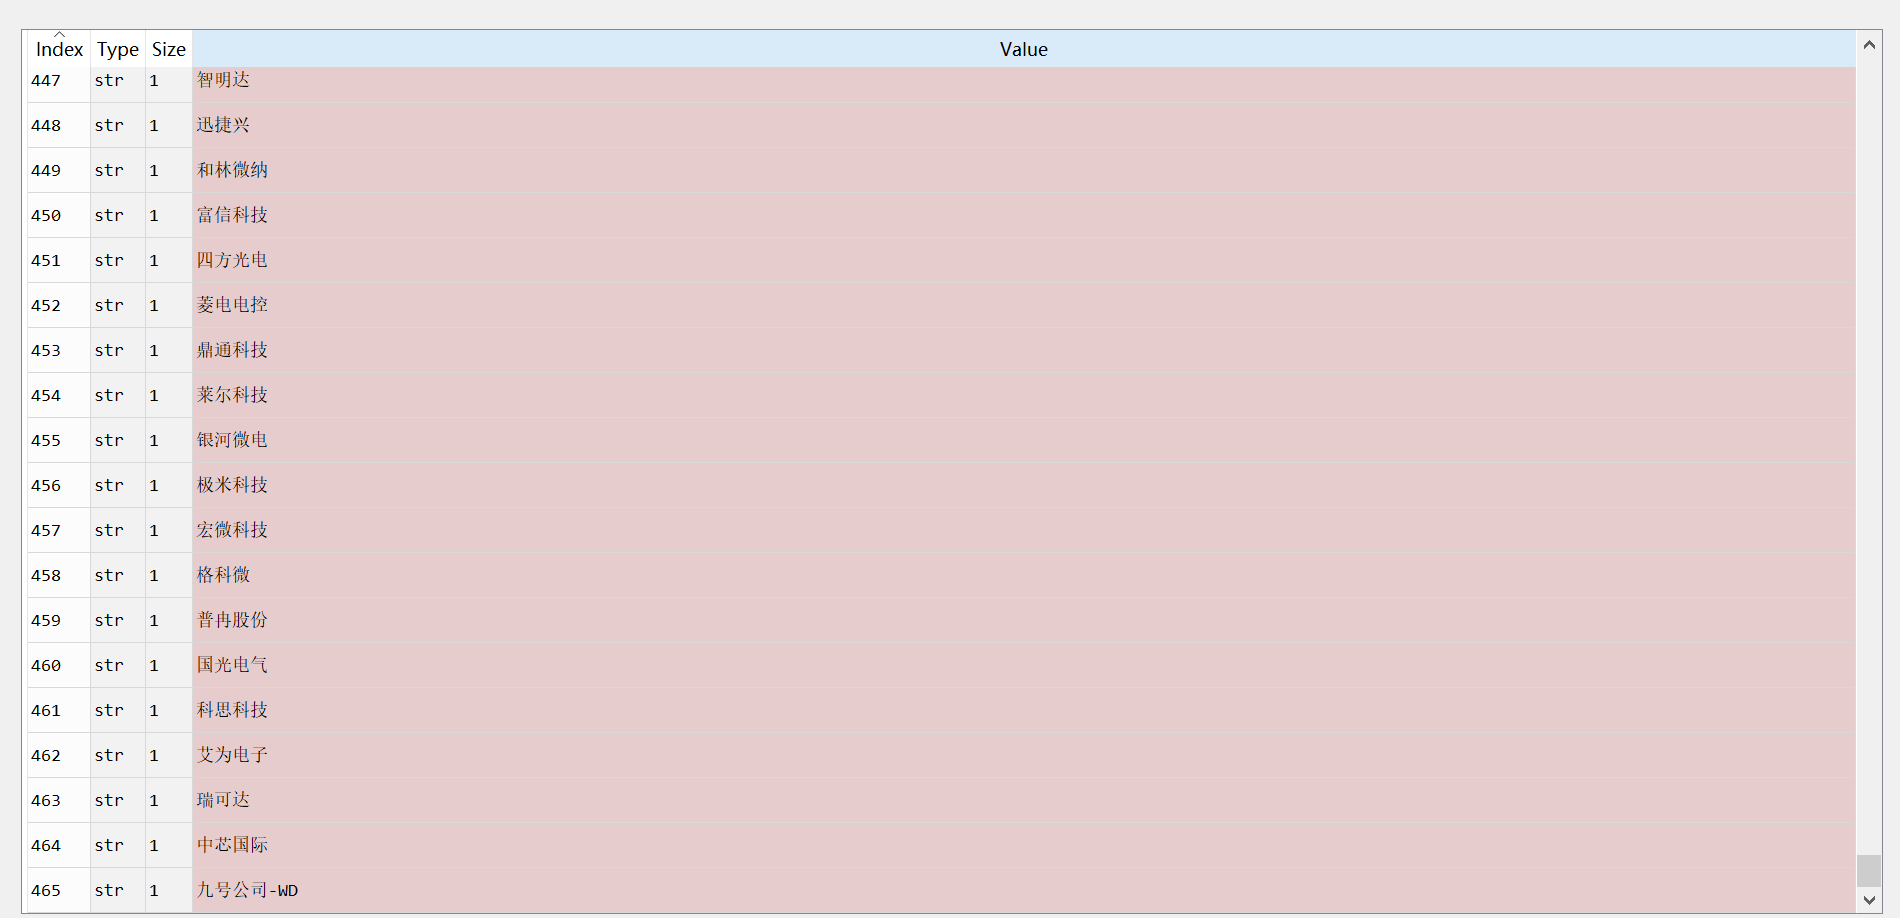Click the vertical scrollbar thumb
Screen dimensions: 1900x918
click(1868, 870)
